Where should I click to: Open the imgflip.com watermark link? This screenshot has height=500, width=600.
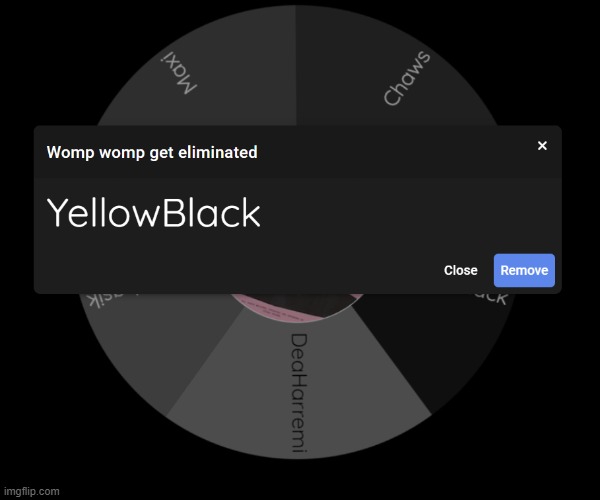click(x=31, y=491)
